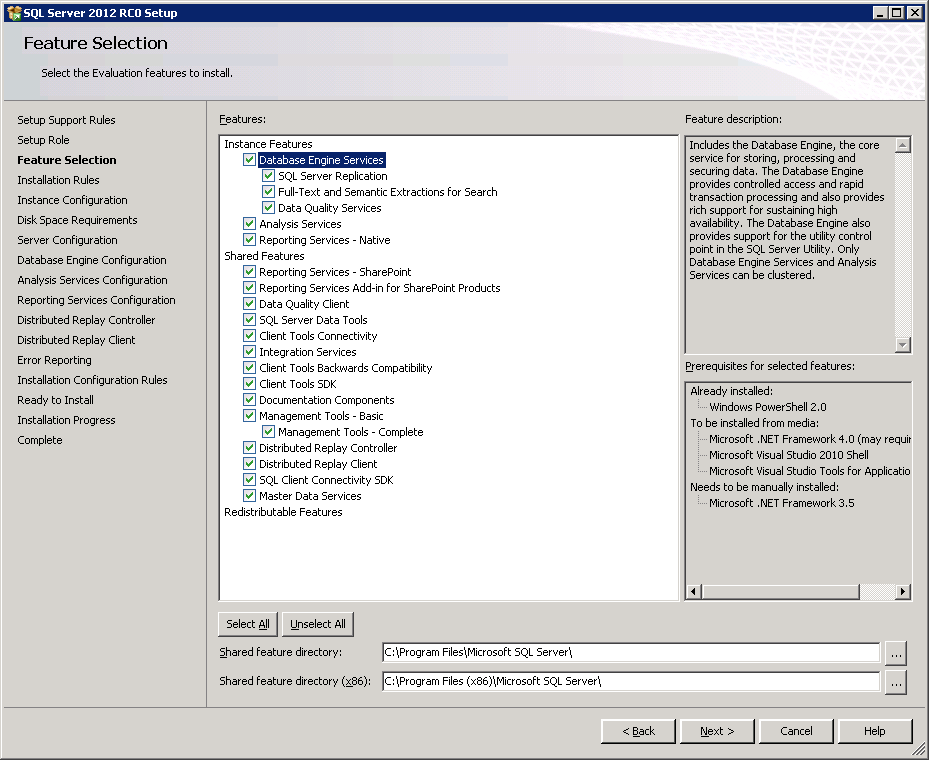Uncheck the Database Engine Services checkbox
This screenshot has width=929, height=760.
(x=249, y=160)
